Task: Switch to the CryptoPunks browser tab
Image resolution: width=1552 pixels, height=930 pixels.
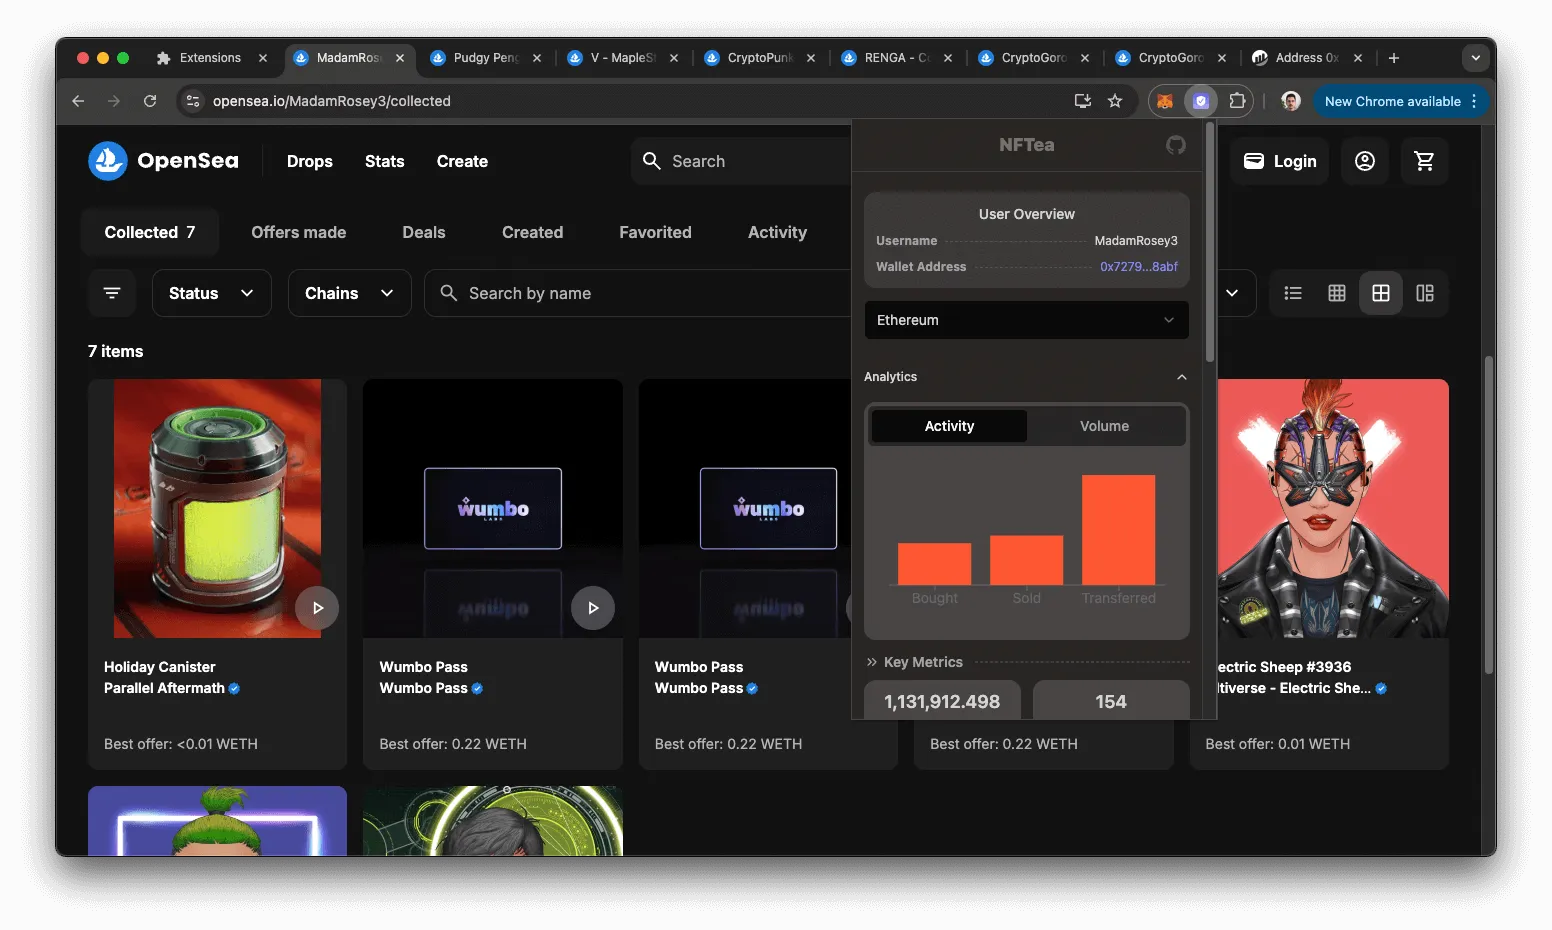Action: [760, 58]
